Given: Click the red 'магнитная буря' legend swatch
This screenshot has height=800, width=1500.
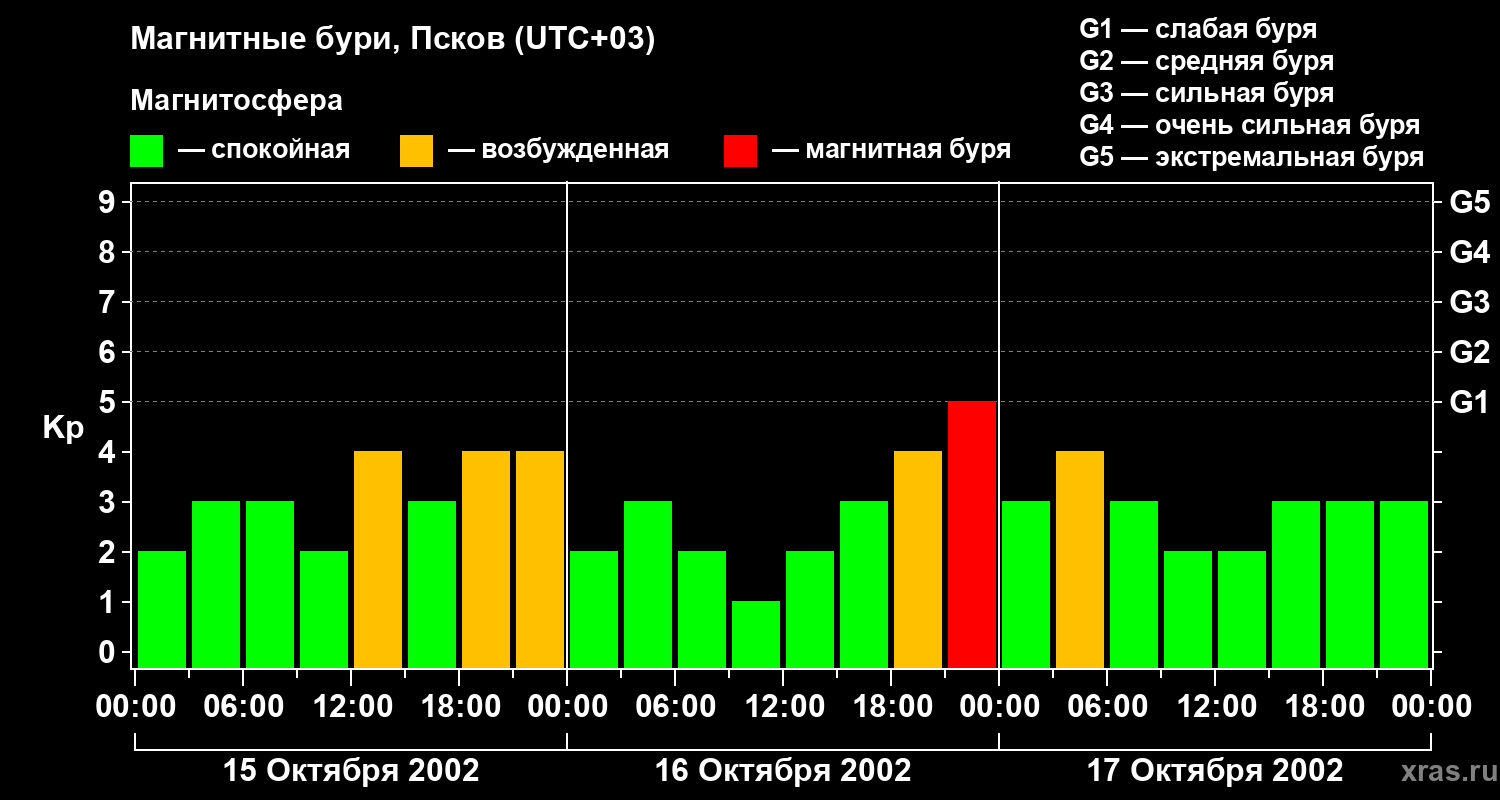Looking at the screenshot, I should point(740,151).
